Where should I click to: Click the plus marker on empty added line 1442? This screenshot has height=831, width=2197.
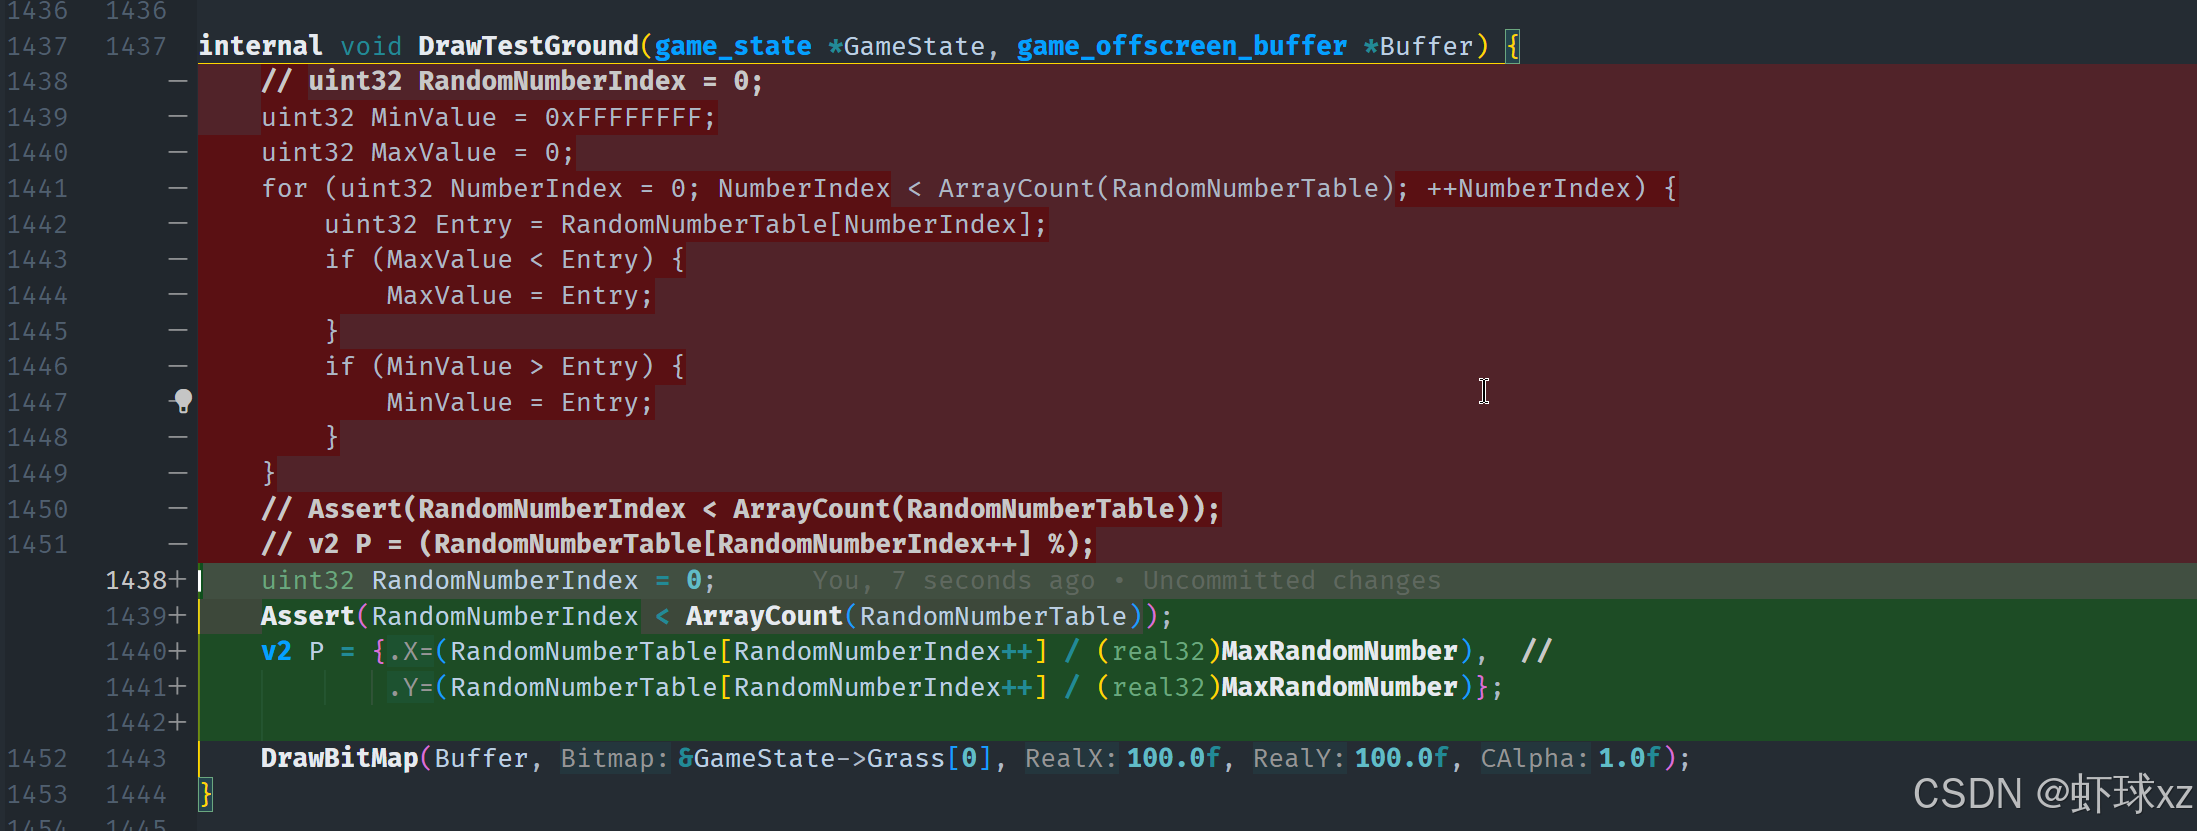(x=178, y=722)
